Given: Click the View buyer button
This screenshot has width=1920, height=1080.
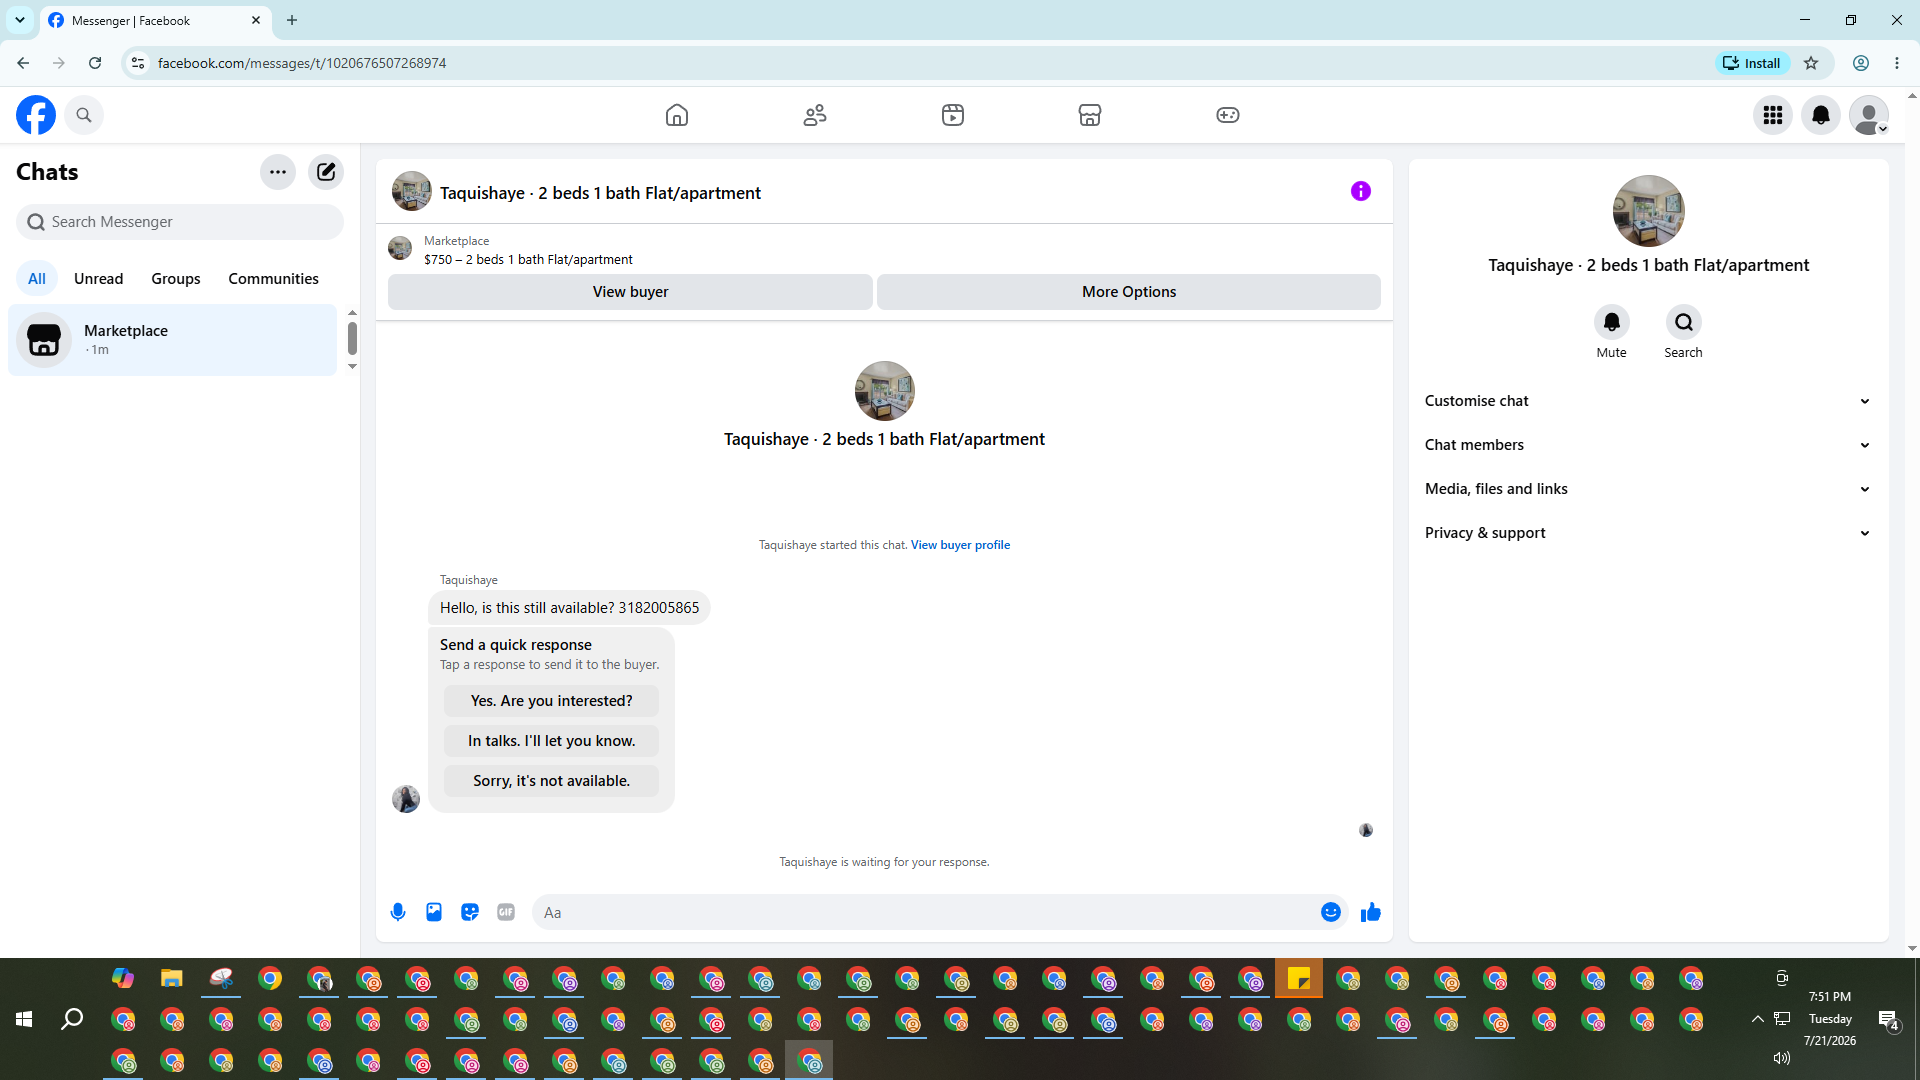Looking at the screenshot, I should [x=630, y=292].
